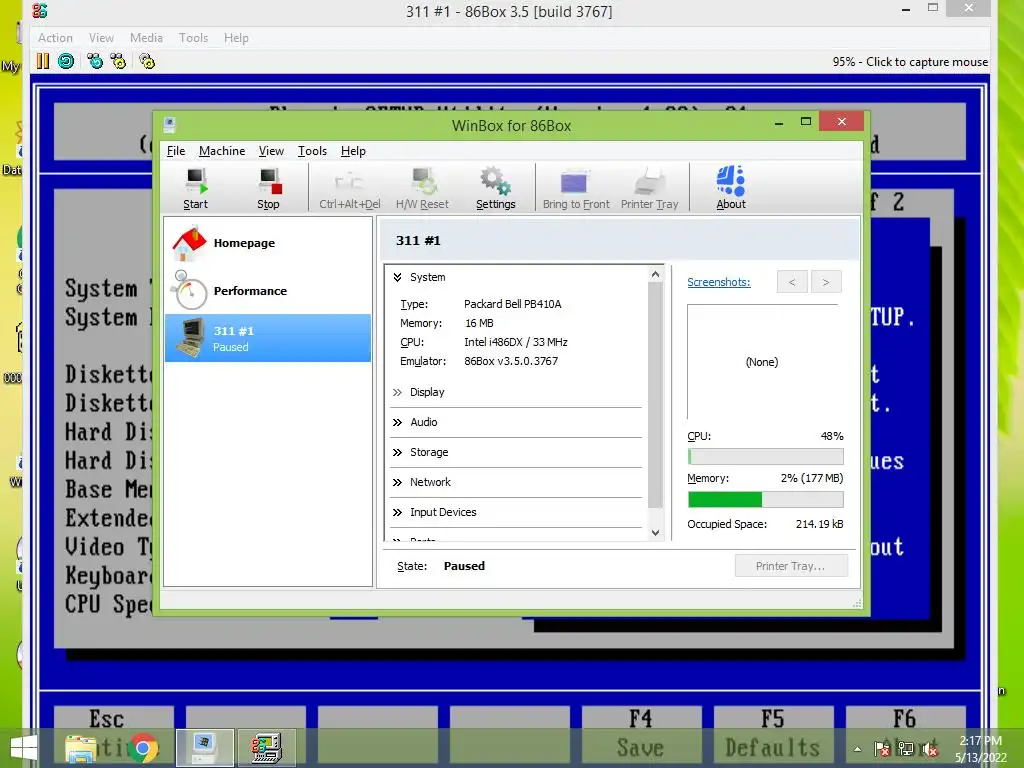Switch to WinBox taskbar icon

click(x=204, y=748)
